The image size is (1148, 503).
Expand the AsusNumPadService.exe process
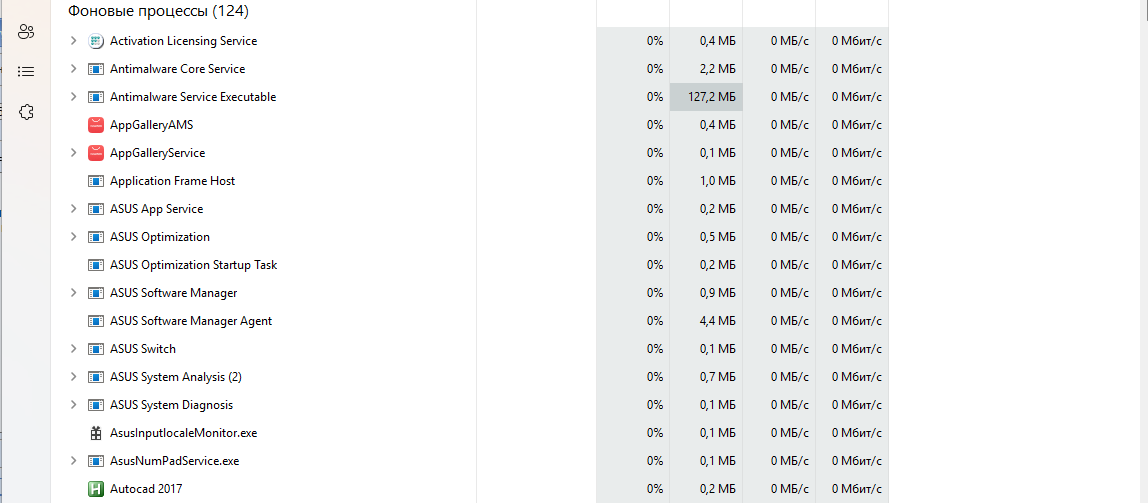[73, 461]
